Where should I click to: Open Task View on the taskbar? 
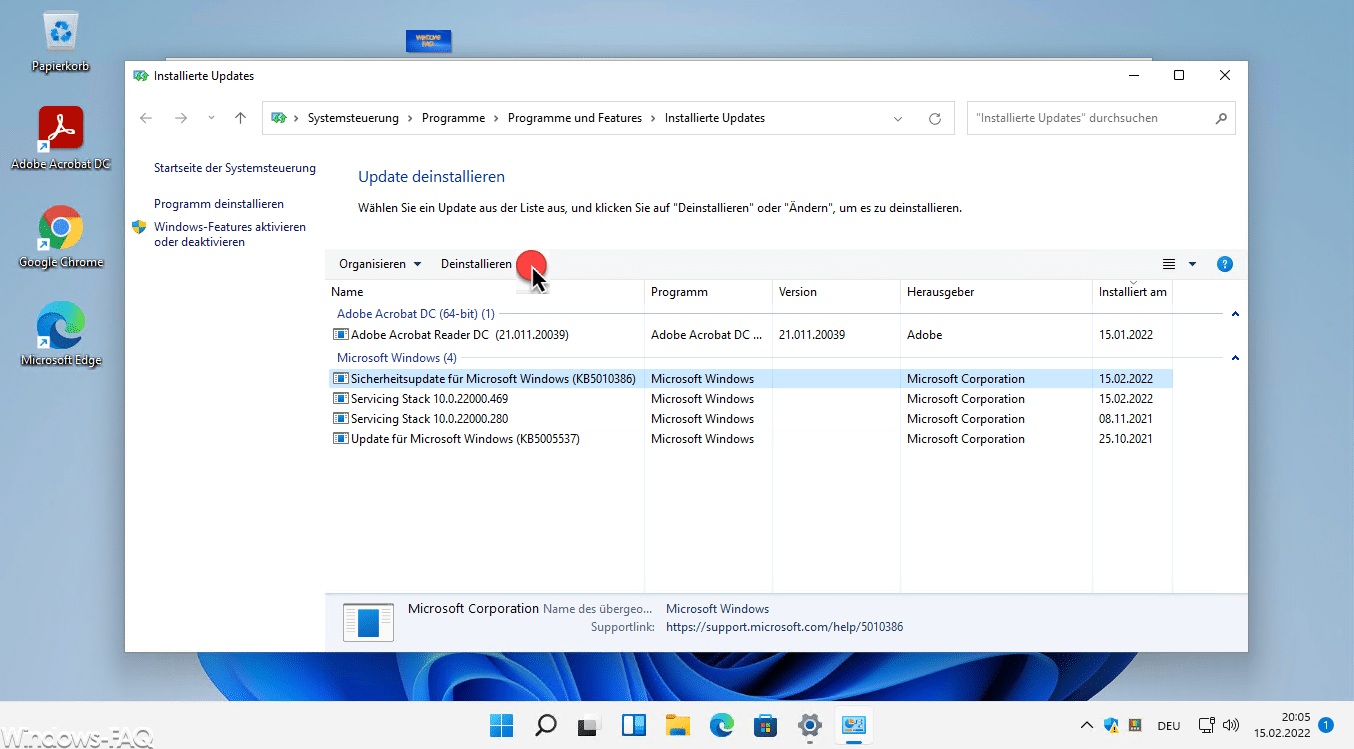point(590,725)
